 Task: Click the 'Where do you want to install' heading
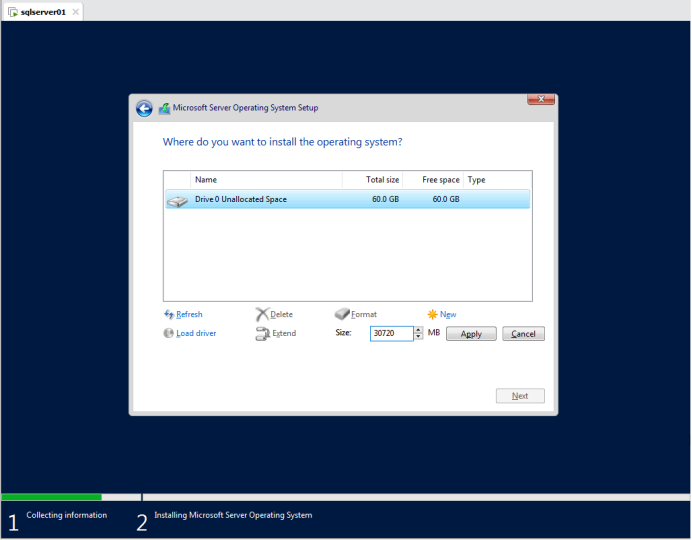282,142
